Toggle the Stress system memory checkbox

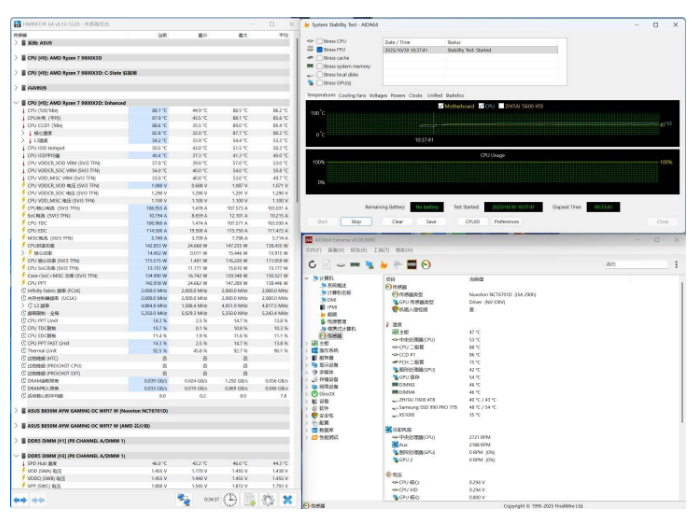coord(319,66)
